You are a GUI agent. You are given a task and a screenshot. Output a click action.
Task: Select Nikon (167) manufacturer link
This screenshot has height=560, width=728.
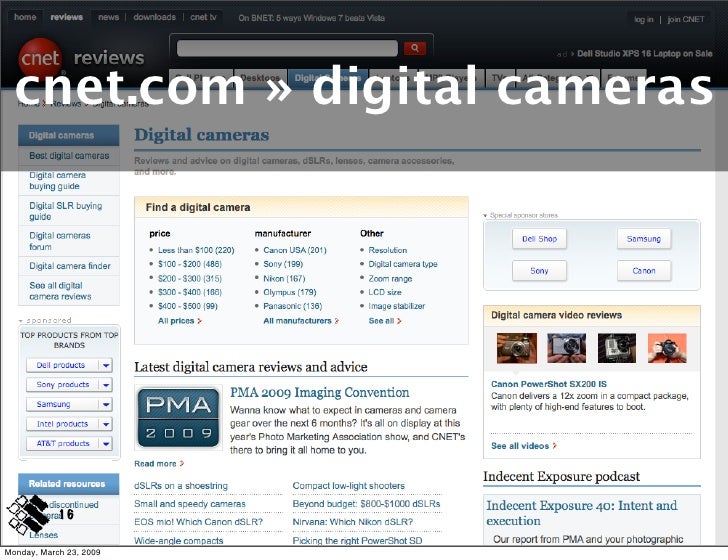284,279
